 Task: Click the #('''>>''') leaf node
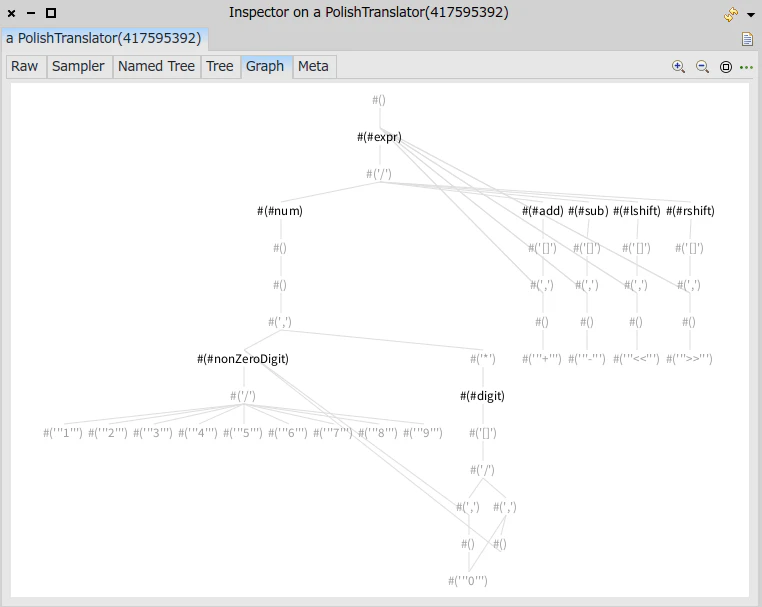click(x=689, y=359)
